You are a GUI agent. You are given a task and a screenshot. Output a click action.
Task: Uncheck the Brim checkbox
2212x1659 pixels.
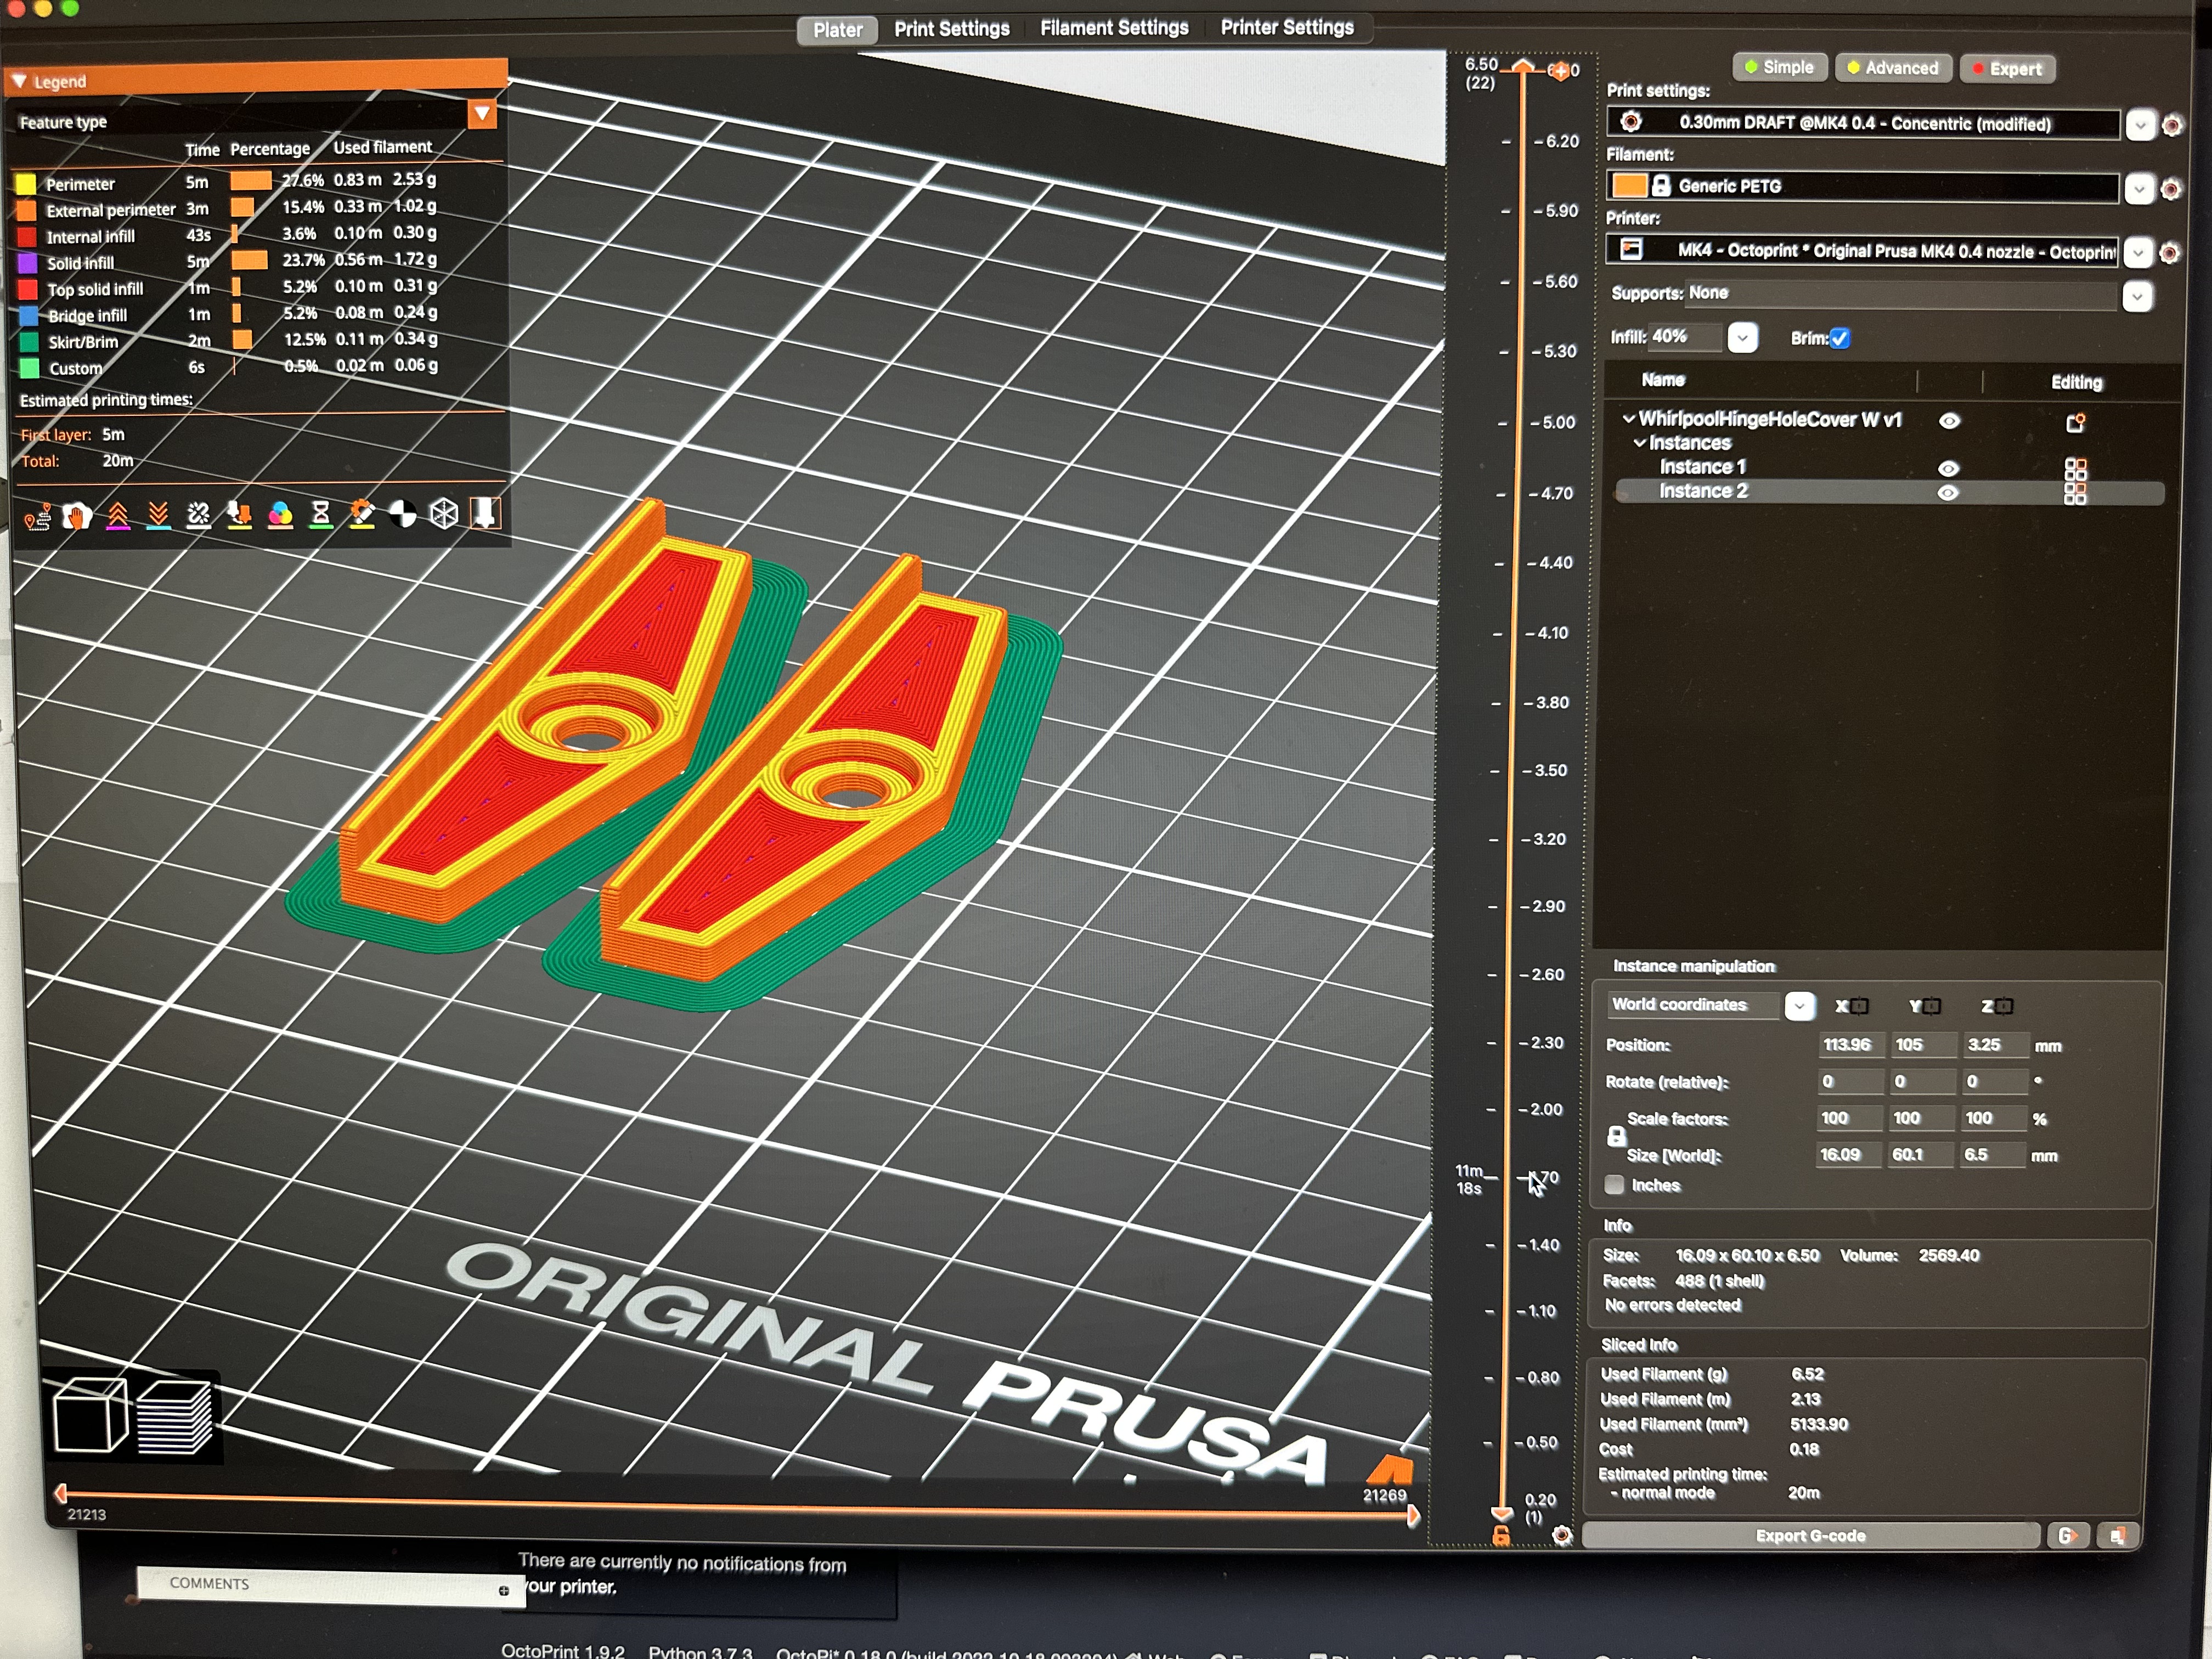[1839, 338]
